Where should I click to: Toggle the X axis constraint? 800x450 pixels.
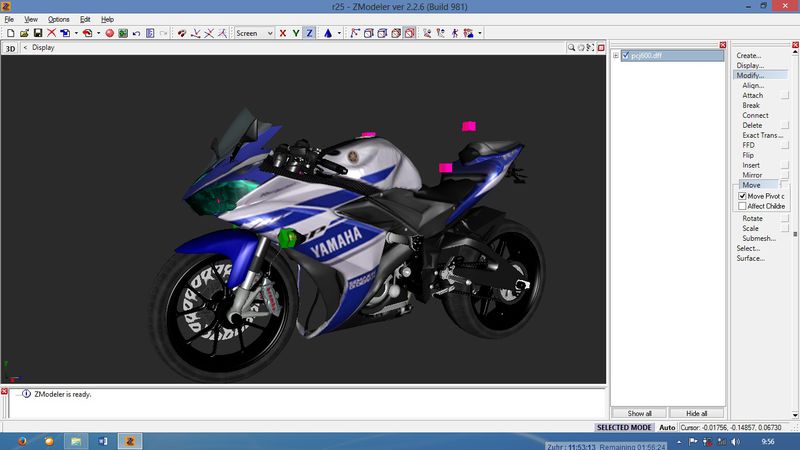[283, 33]
